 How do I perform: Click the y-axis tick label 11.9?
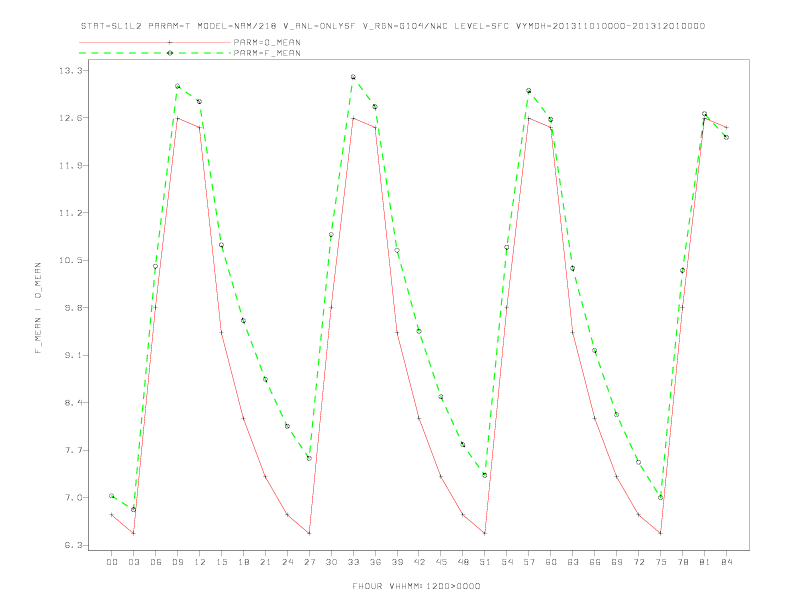[x=70, y=166]
